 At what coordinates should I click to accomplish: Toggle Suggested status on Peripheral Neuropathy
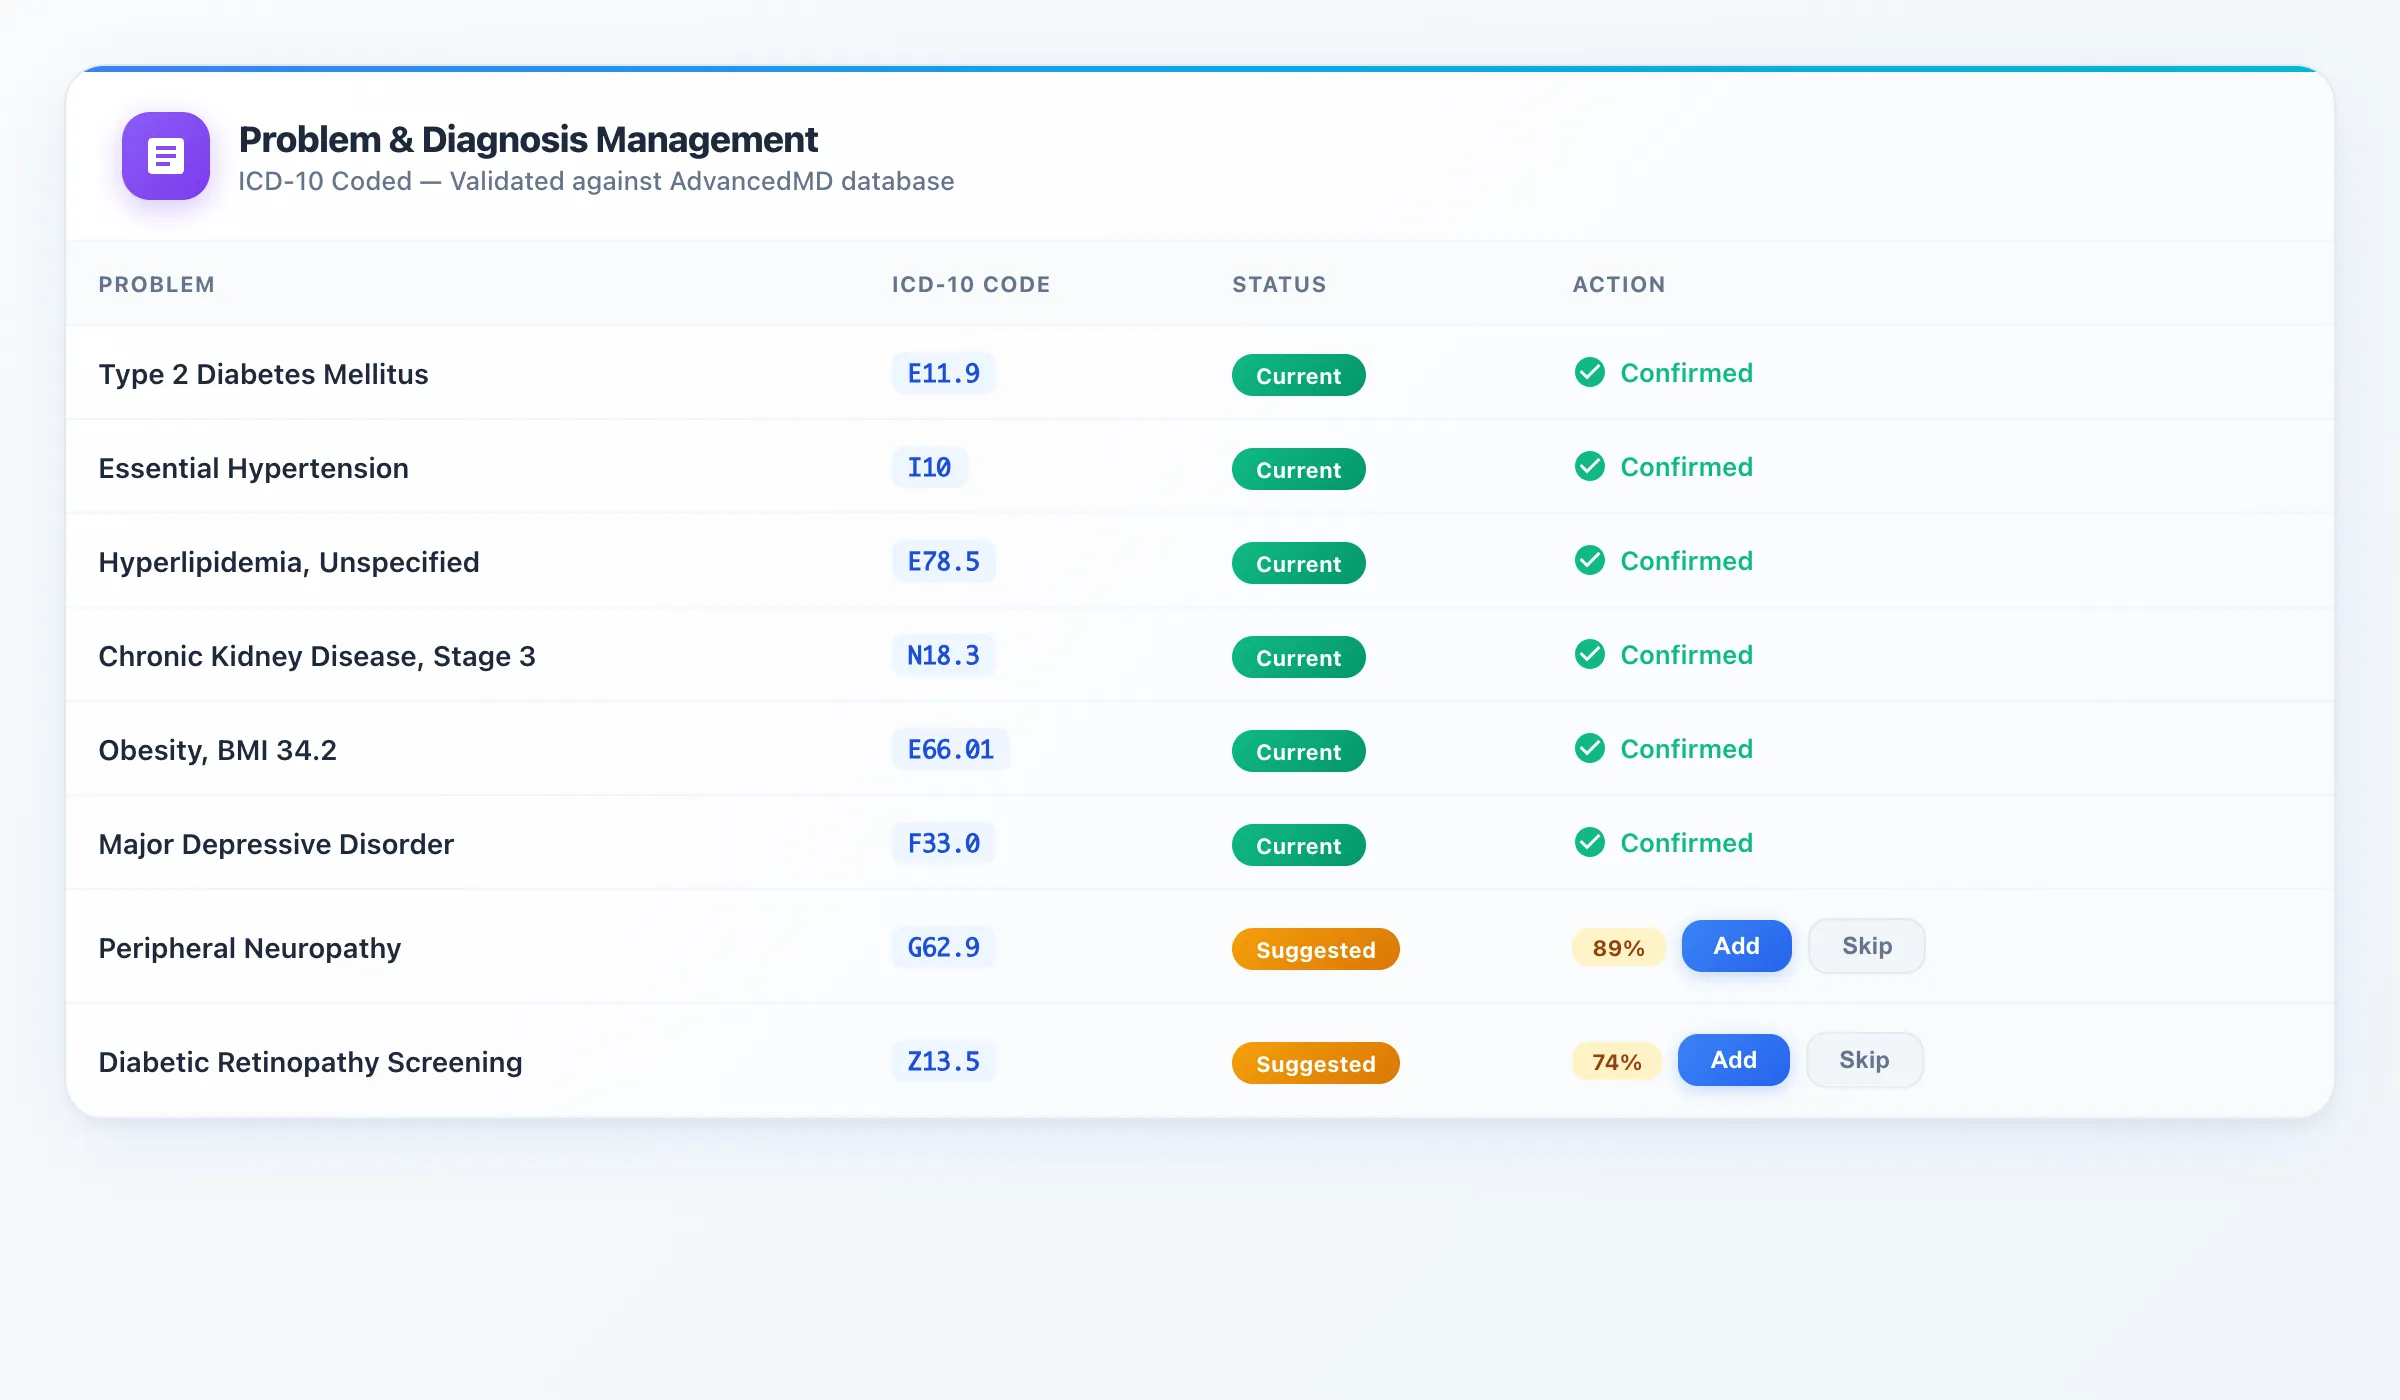point(1315,949)
